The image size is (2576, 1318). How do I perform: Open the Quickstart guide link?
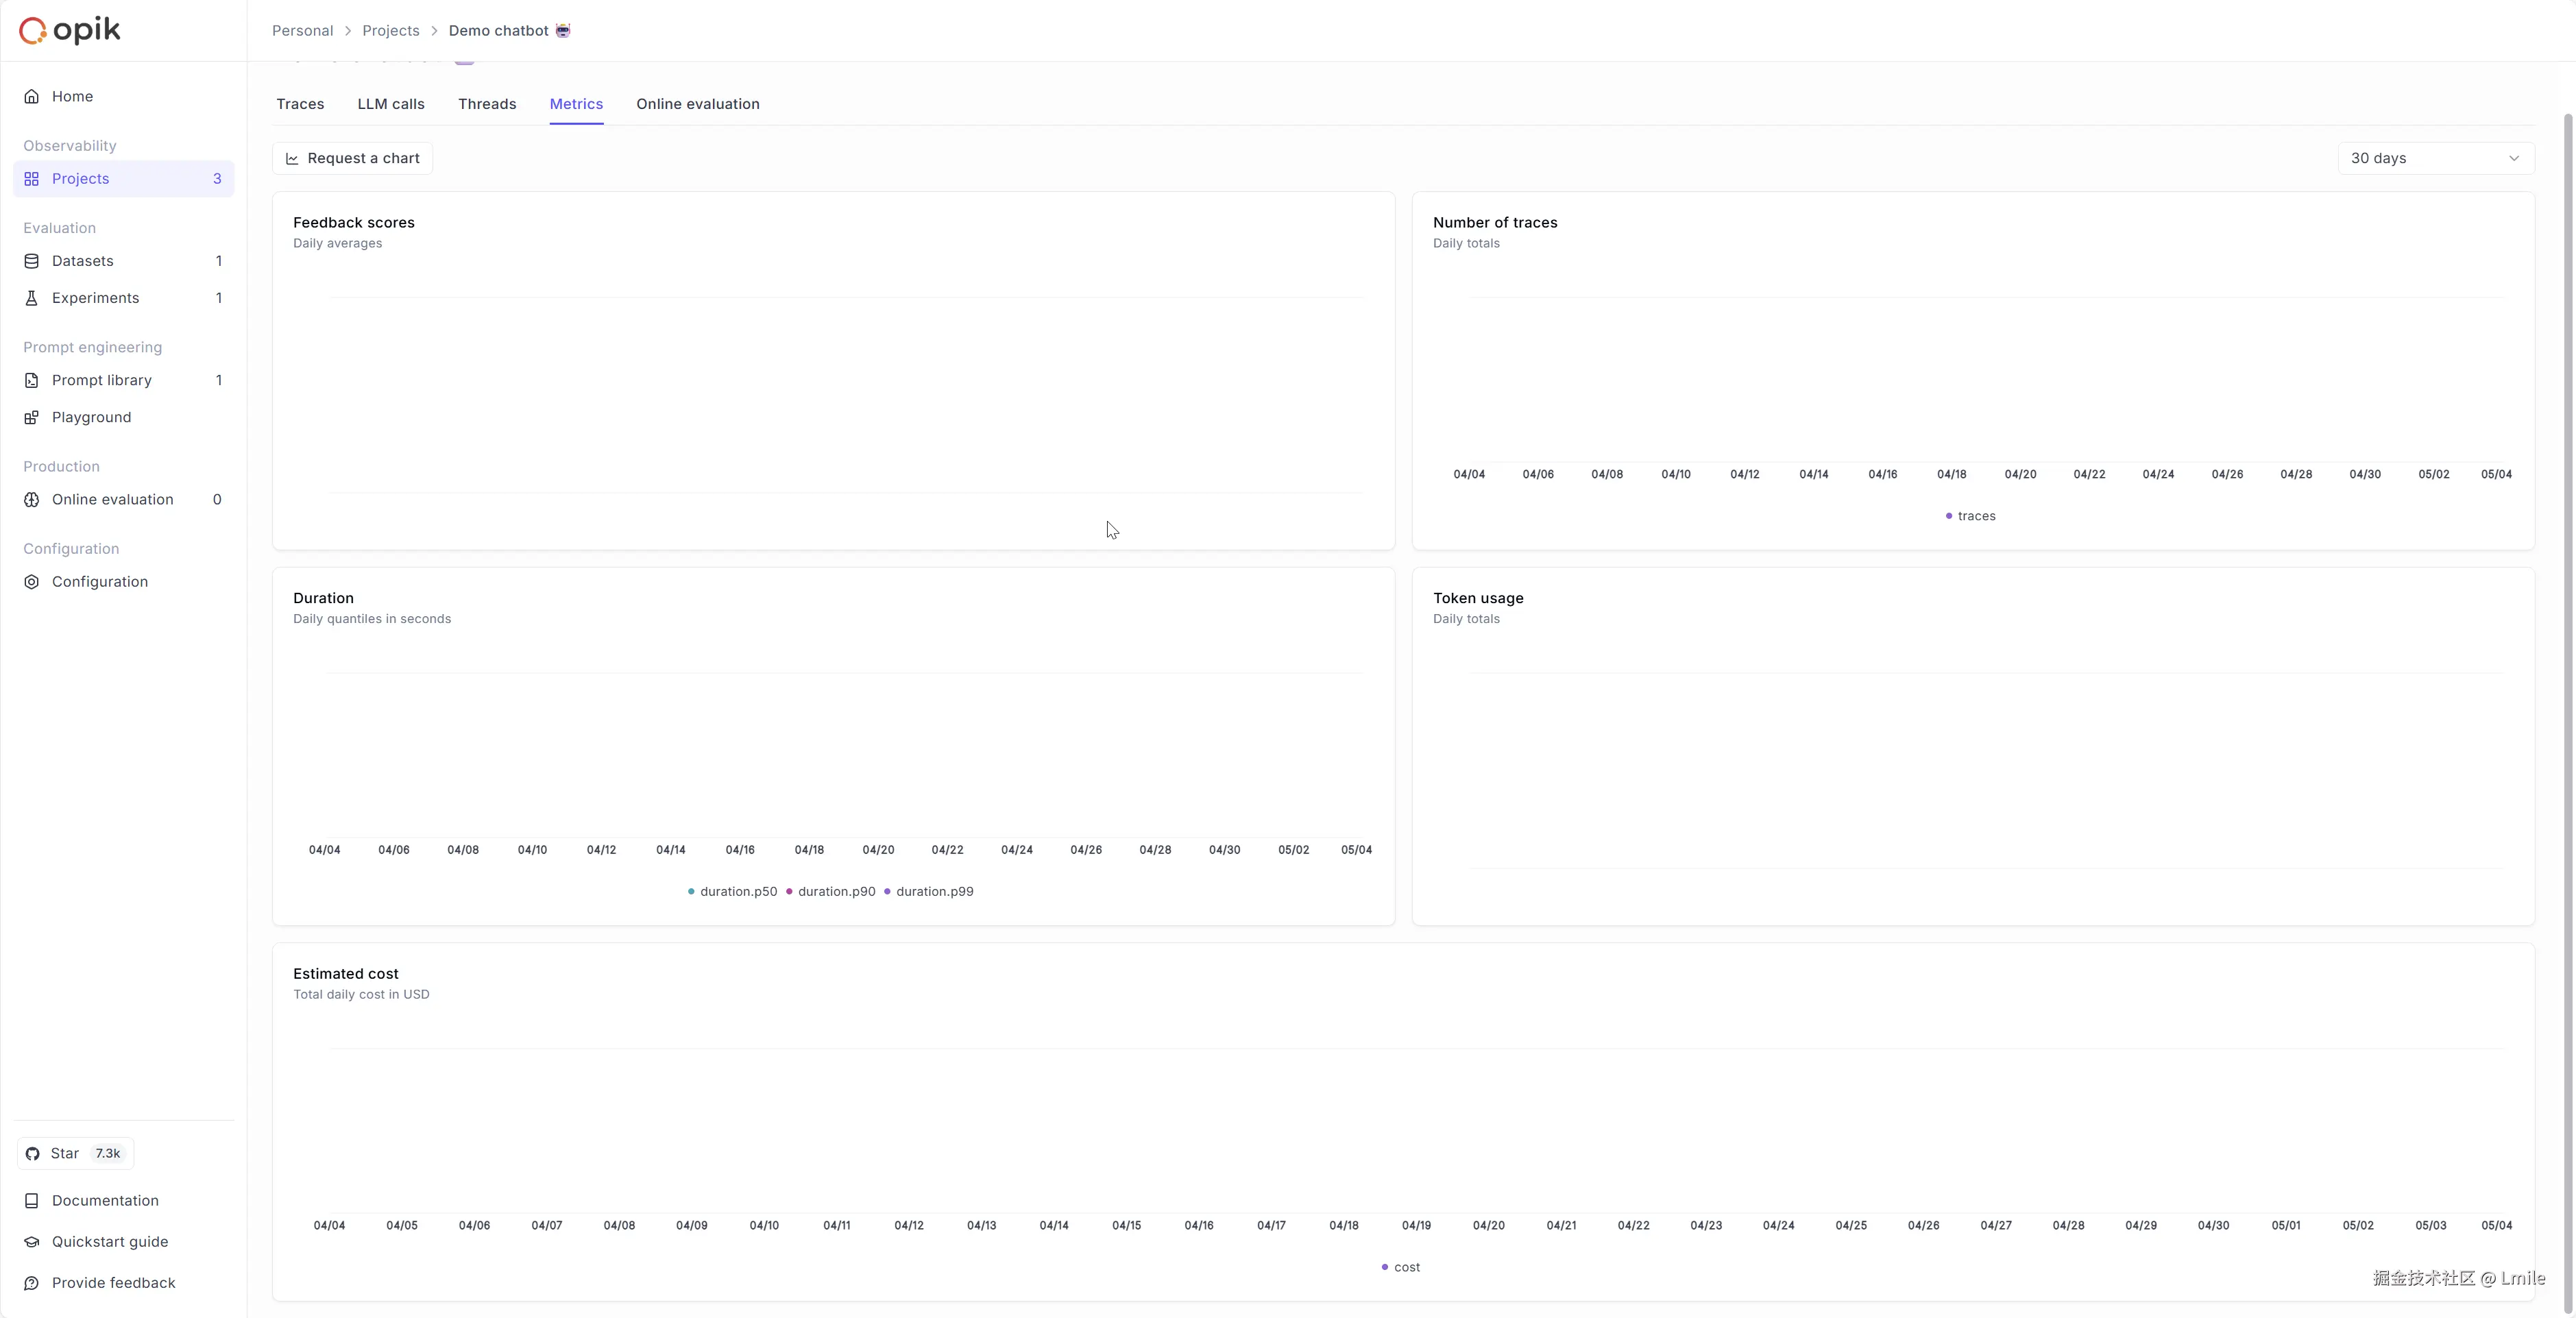click(x=110, y=1241)
